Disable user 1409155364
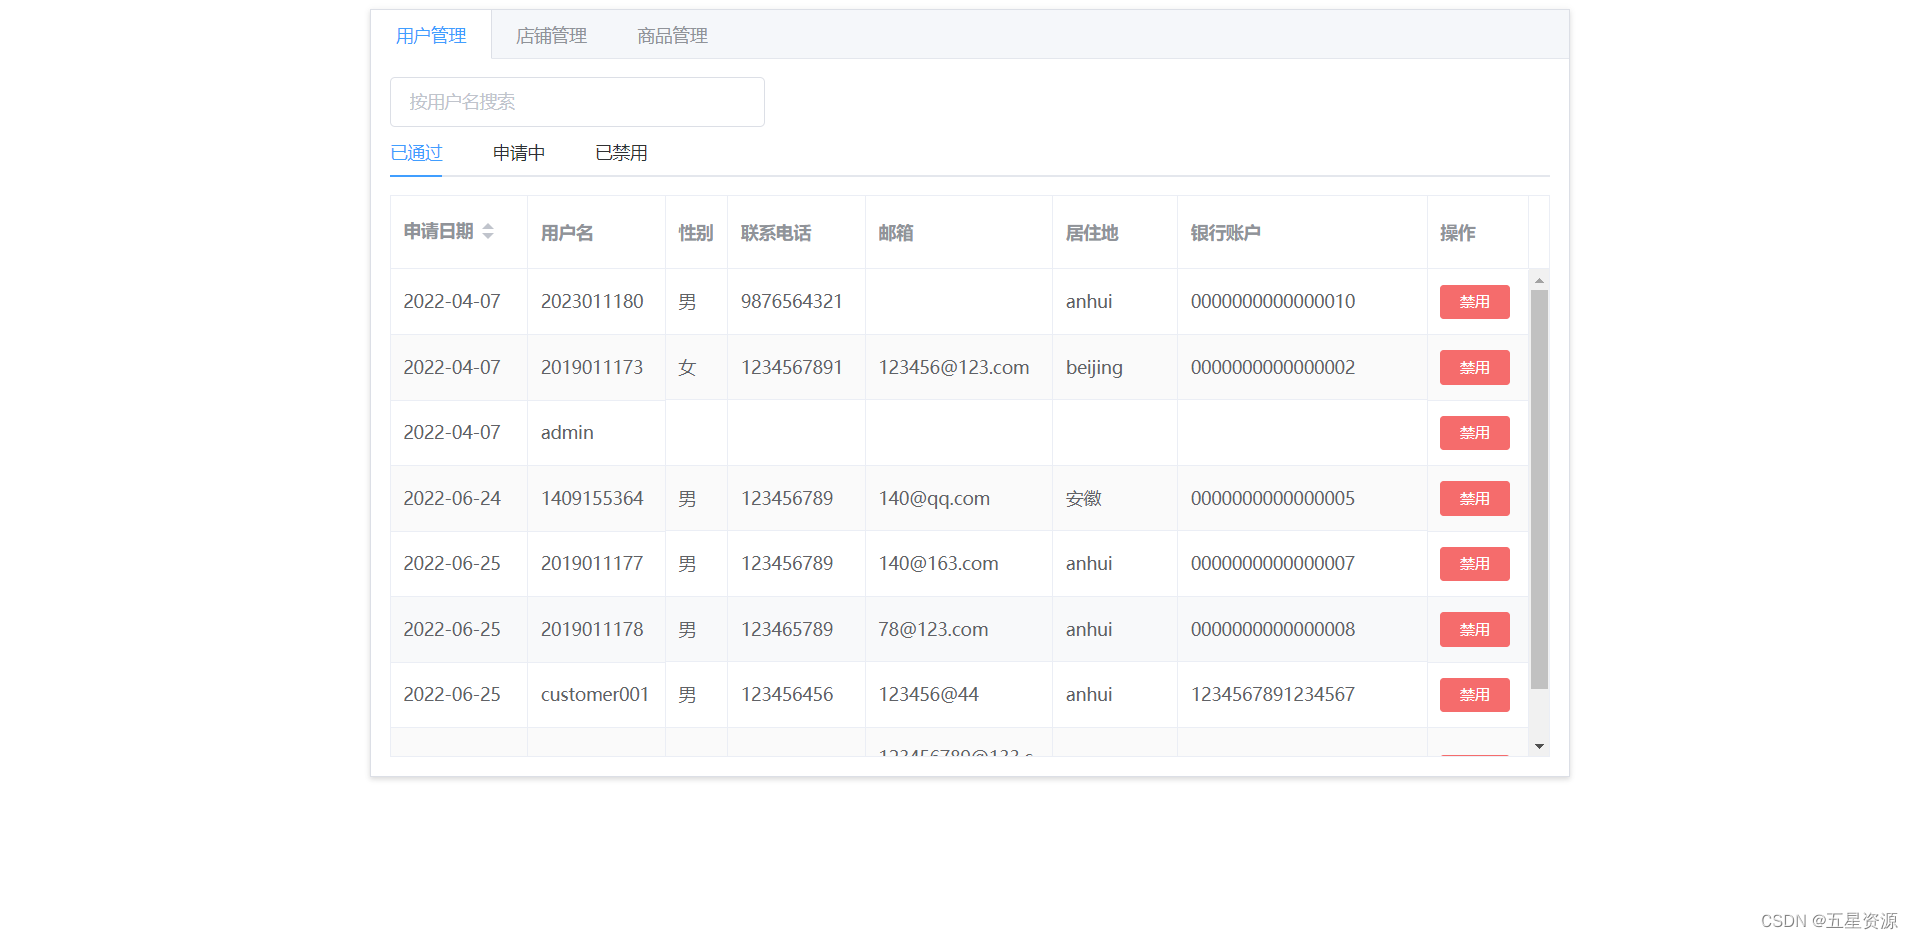 click(1473, 498)
